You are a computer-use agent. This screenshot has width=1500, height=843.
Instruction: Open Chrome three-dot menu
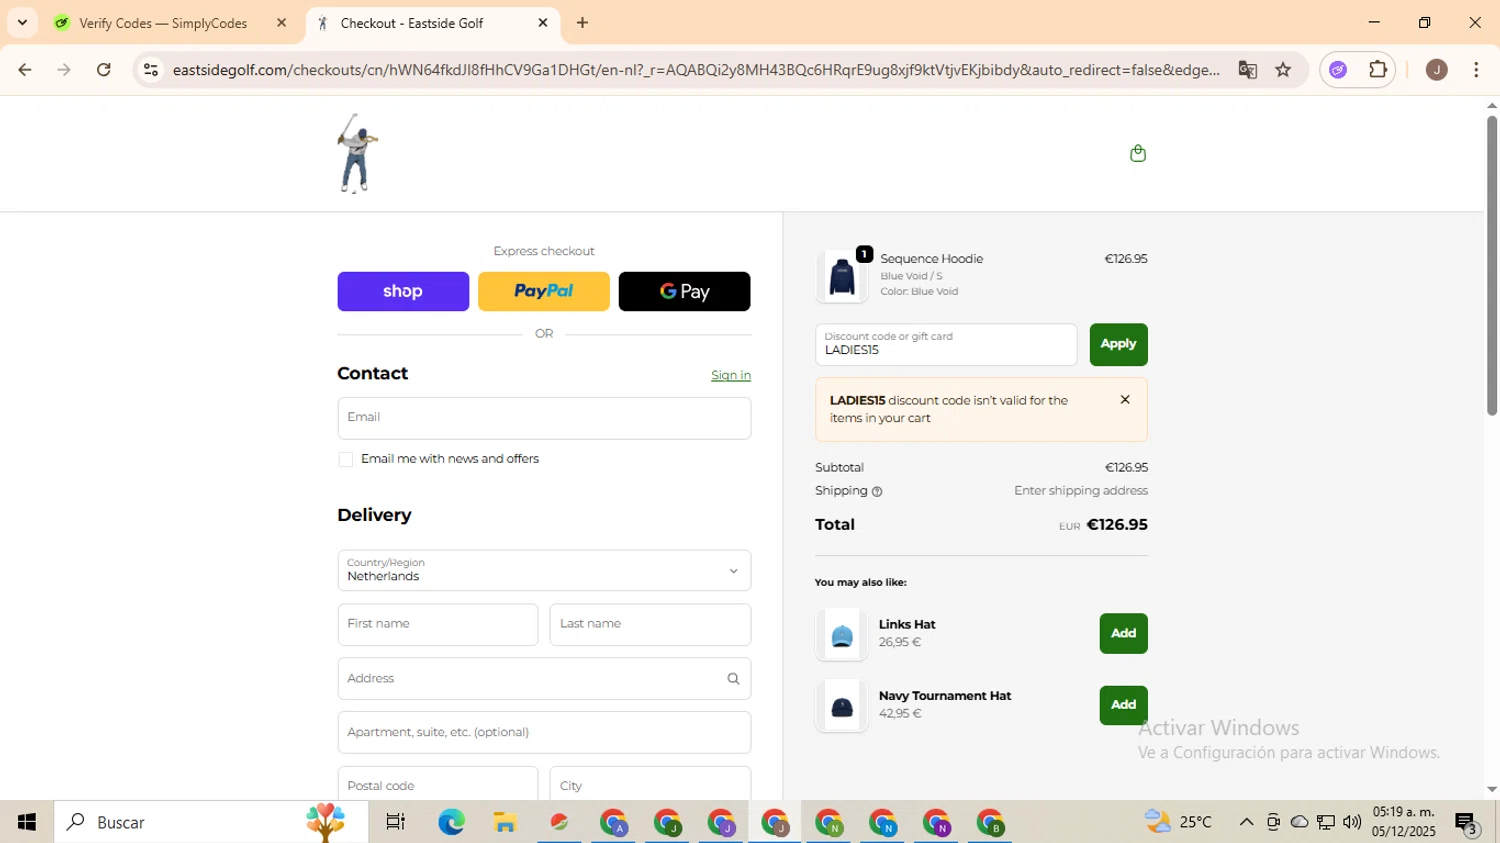pyautogui.click(x=1476, y=70)
